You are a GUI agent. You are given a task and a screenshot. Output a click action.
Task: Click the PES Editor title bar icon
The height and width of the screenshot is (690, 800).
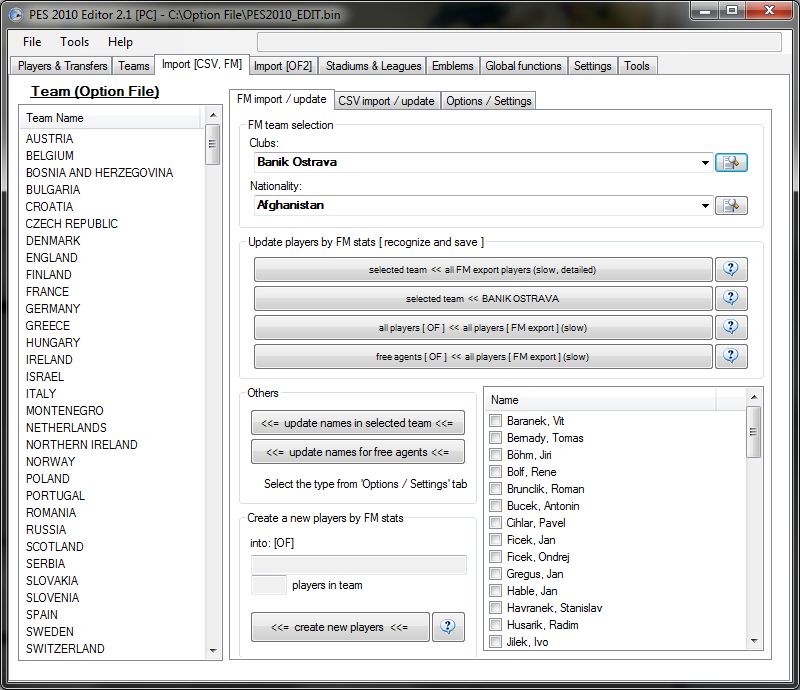[x=16, y=14]
